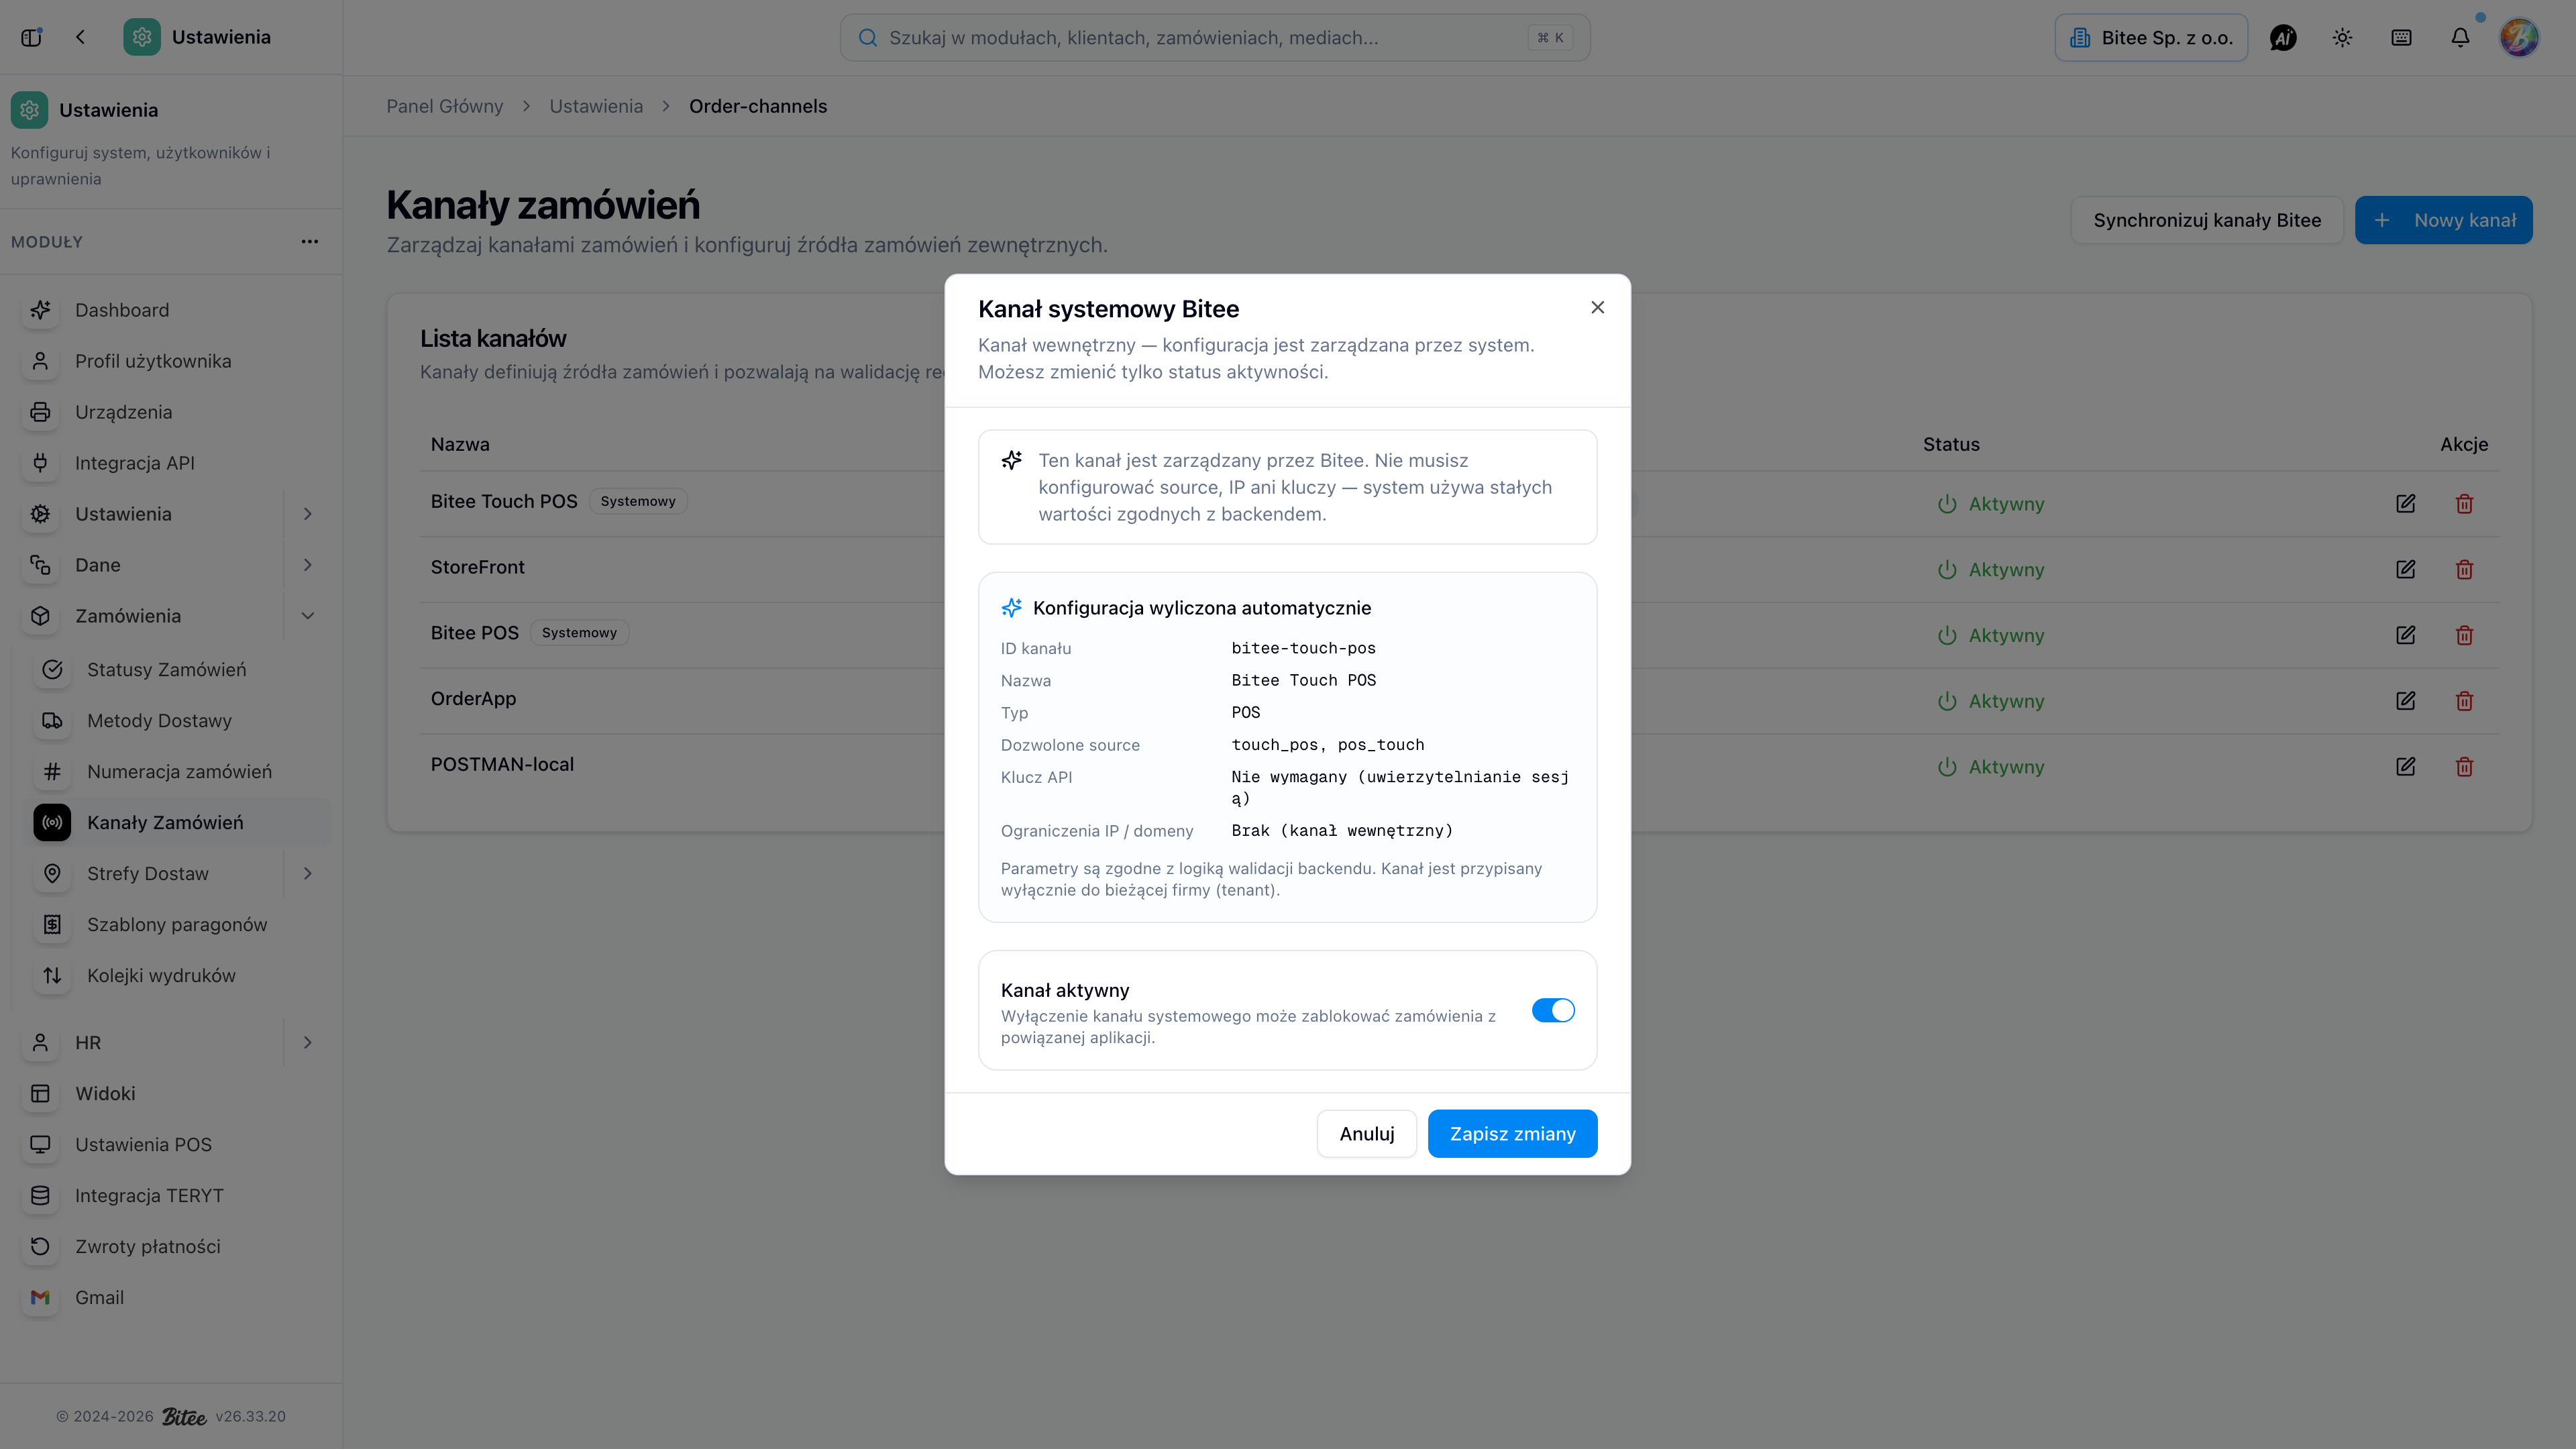Click the bitee-touch-pos channel ID value

pyautogui.click(x=1303, y=648)
